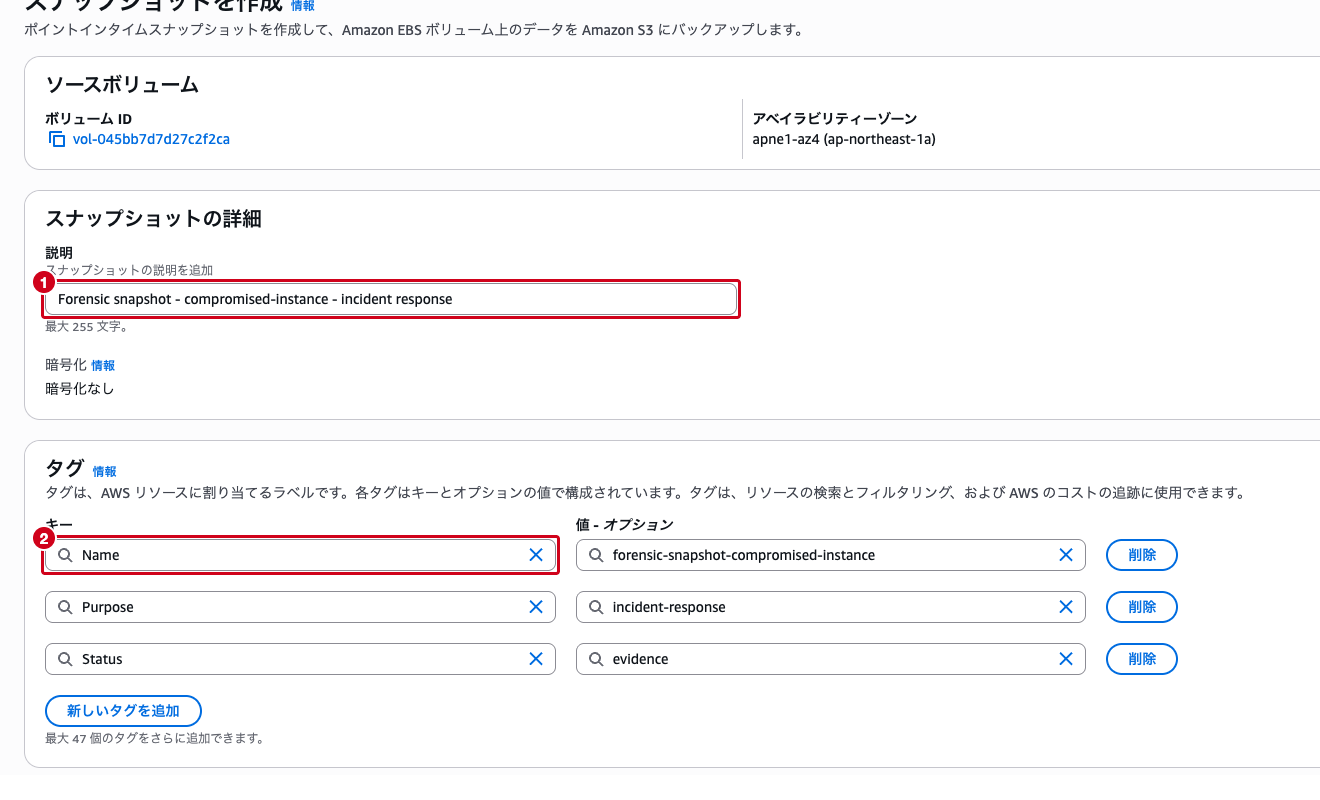Clear the Purpose key field

[x=536, y=607]
